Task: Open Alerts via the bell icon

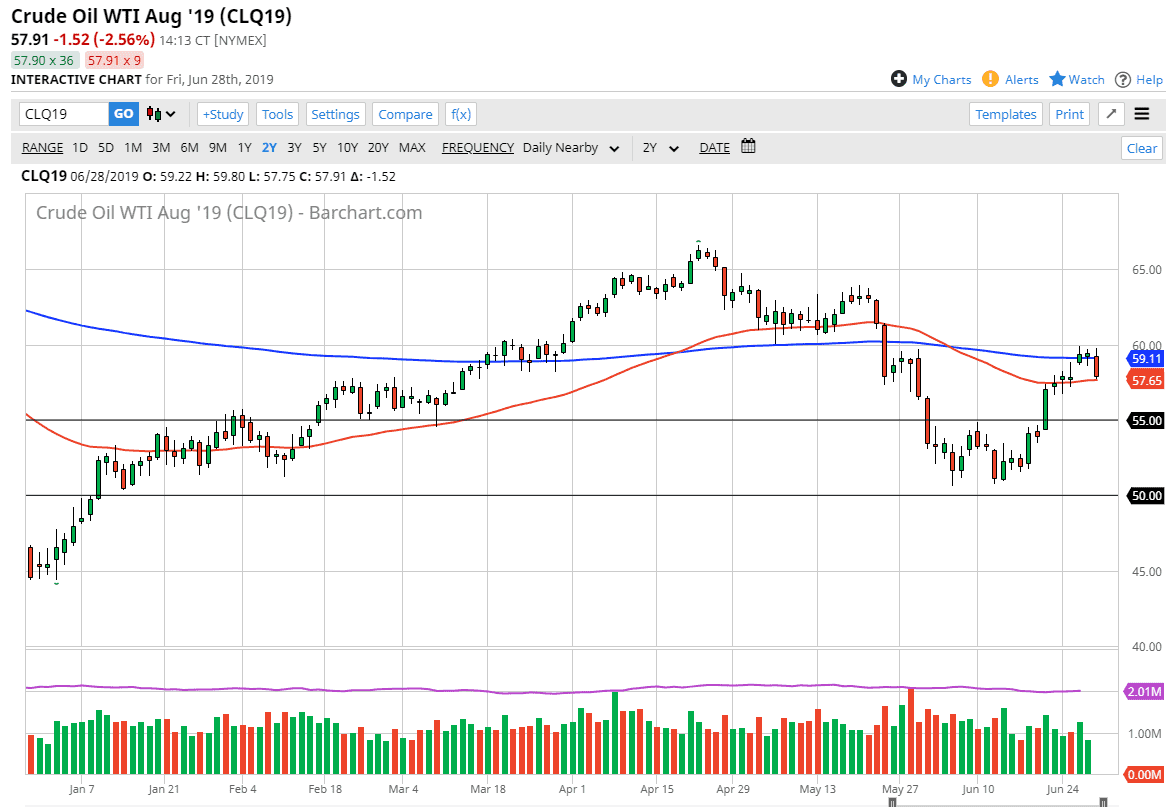Action: click(x=990, y=79)
